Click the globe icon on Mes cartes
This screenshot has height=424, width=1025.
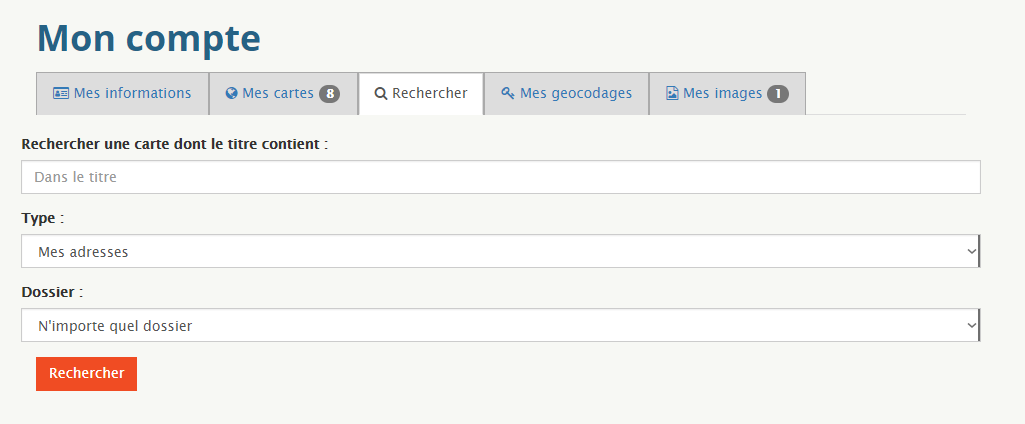231,93
